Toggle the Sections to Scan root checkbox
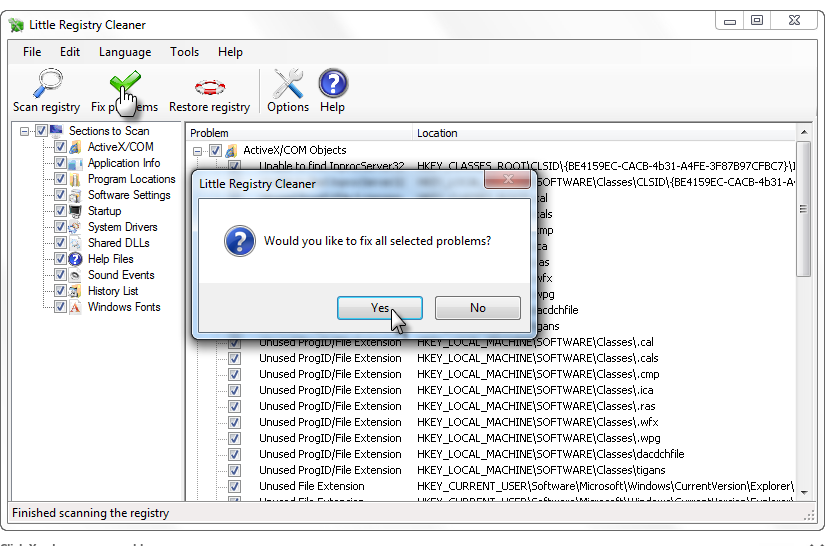Image resolution: width=826 pixels, height=546 pixels. (41, 131)
